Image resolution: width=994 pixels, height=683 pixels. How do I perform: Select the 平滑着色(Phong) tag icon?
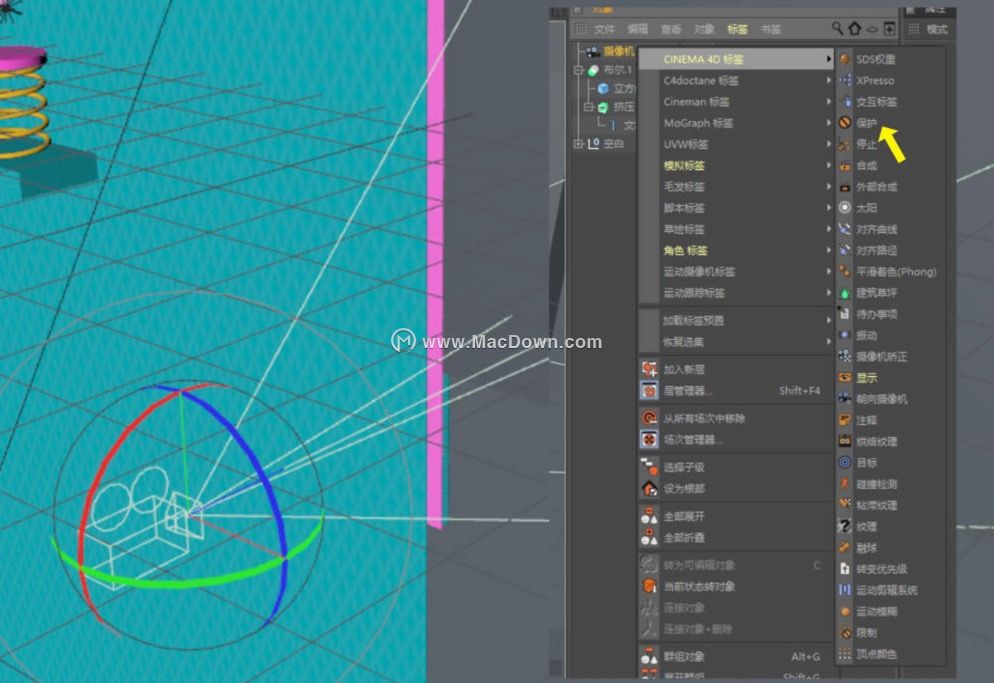844,271
